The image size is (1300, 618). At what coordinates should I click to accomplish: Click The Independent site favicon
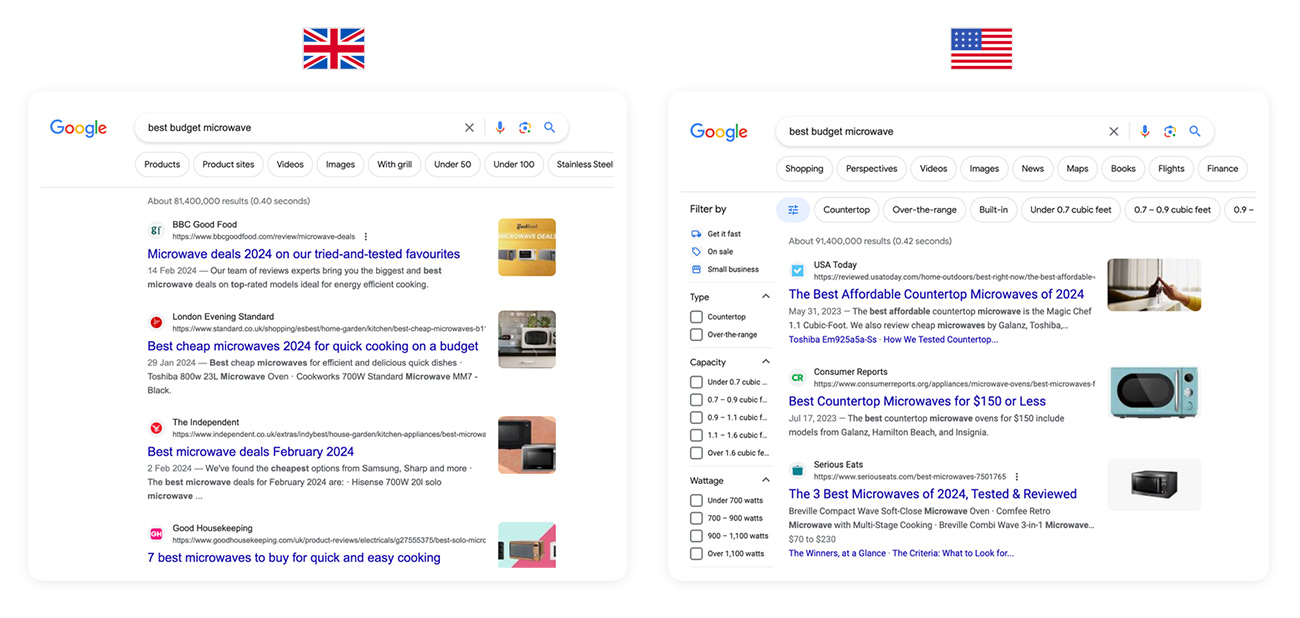click(156, 428)
